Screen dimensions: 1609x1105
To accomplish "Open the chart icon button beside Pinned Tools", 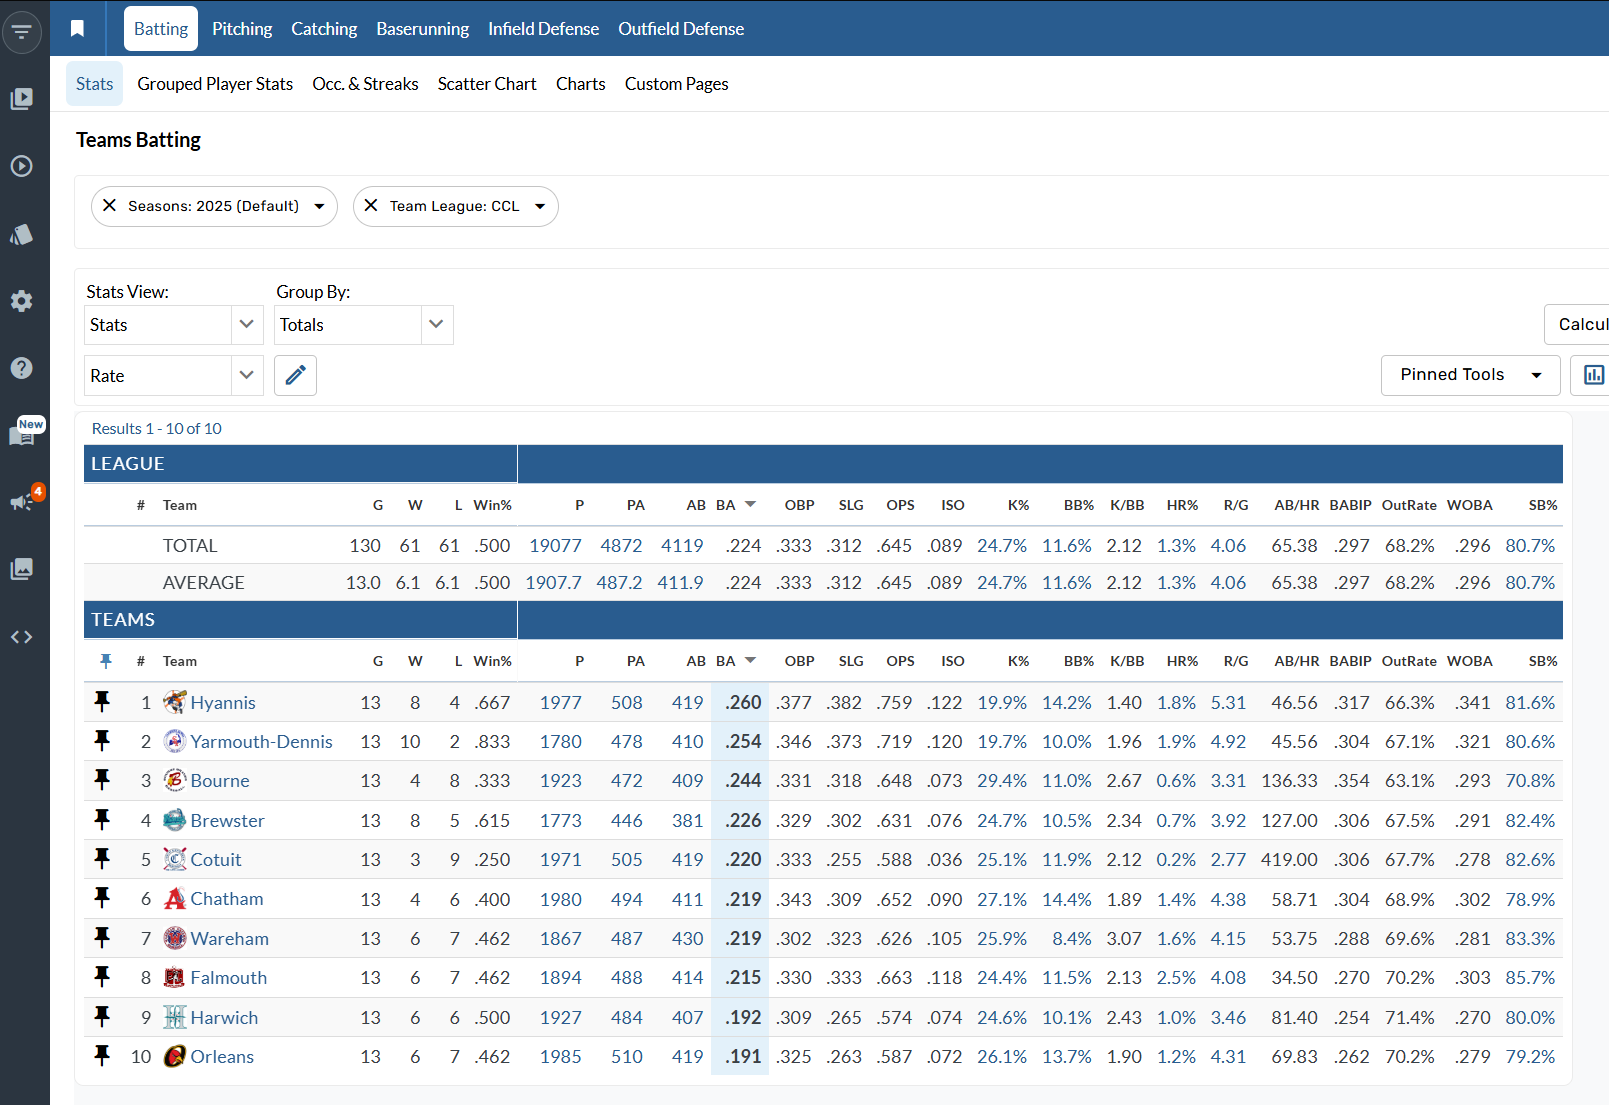I will tap(1593, 375).
